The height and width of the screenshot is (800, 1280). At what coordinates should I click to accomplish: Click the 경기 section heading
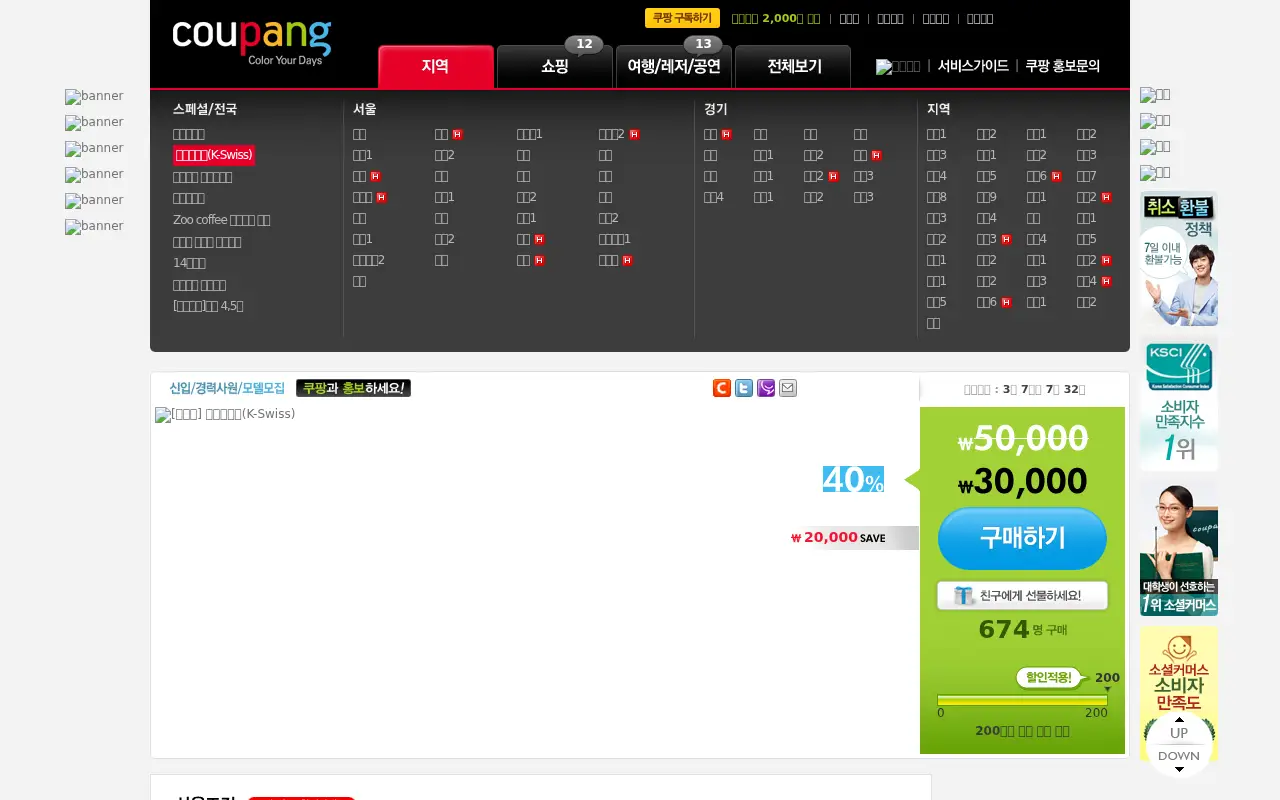click(715, 109)
